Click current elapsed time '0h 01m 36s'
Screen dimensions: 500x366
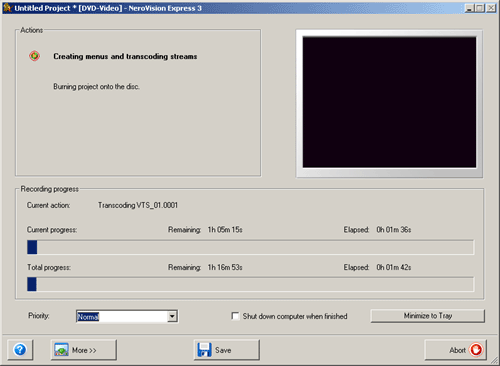pos(394,230)
